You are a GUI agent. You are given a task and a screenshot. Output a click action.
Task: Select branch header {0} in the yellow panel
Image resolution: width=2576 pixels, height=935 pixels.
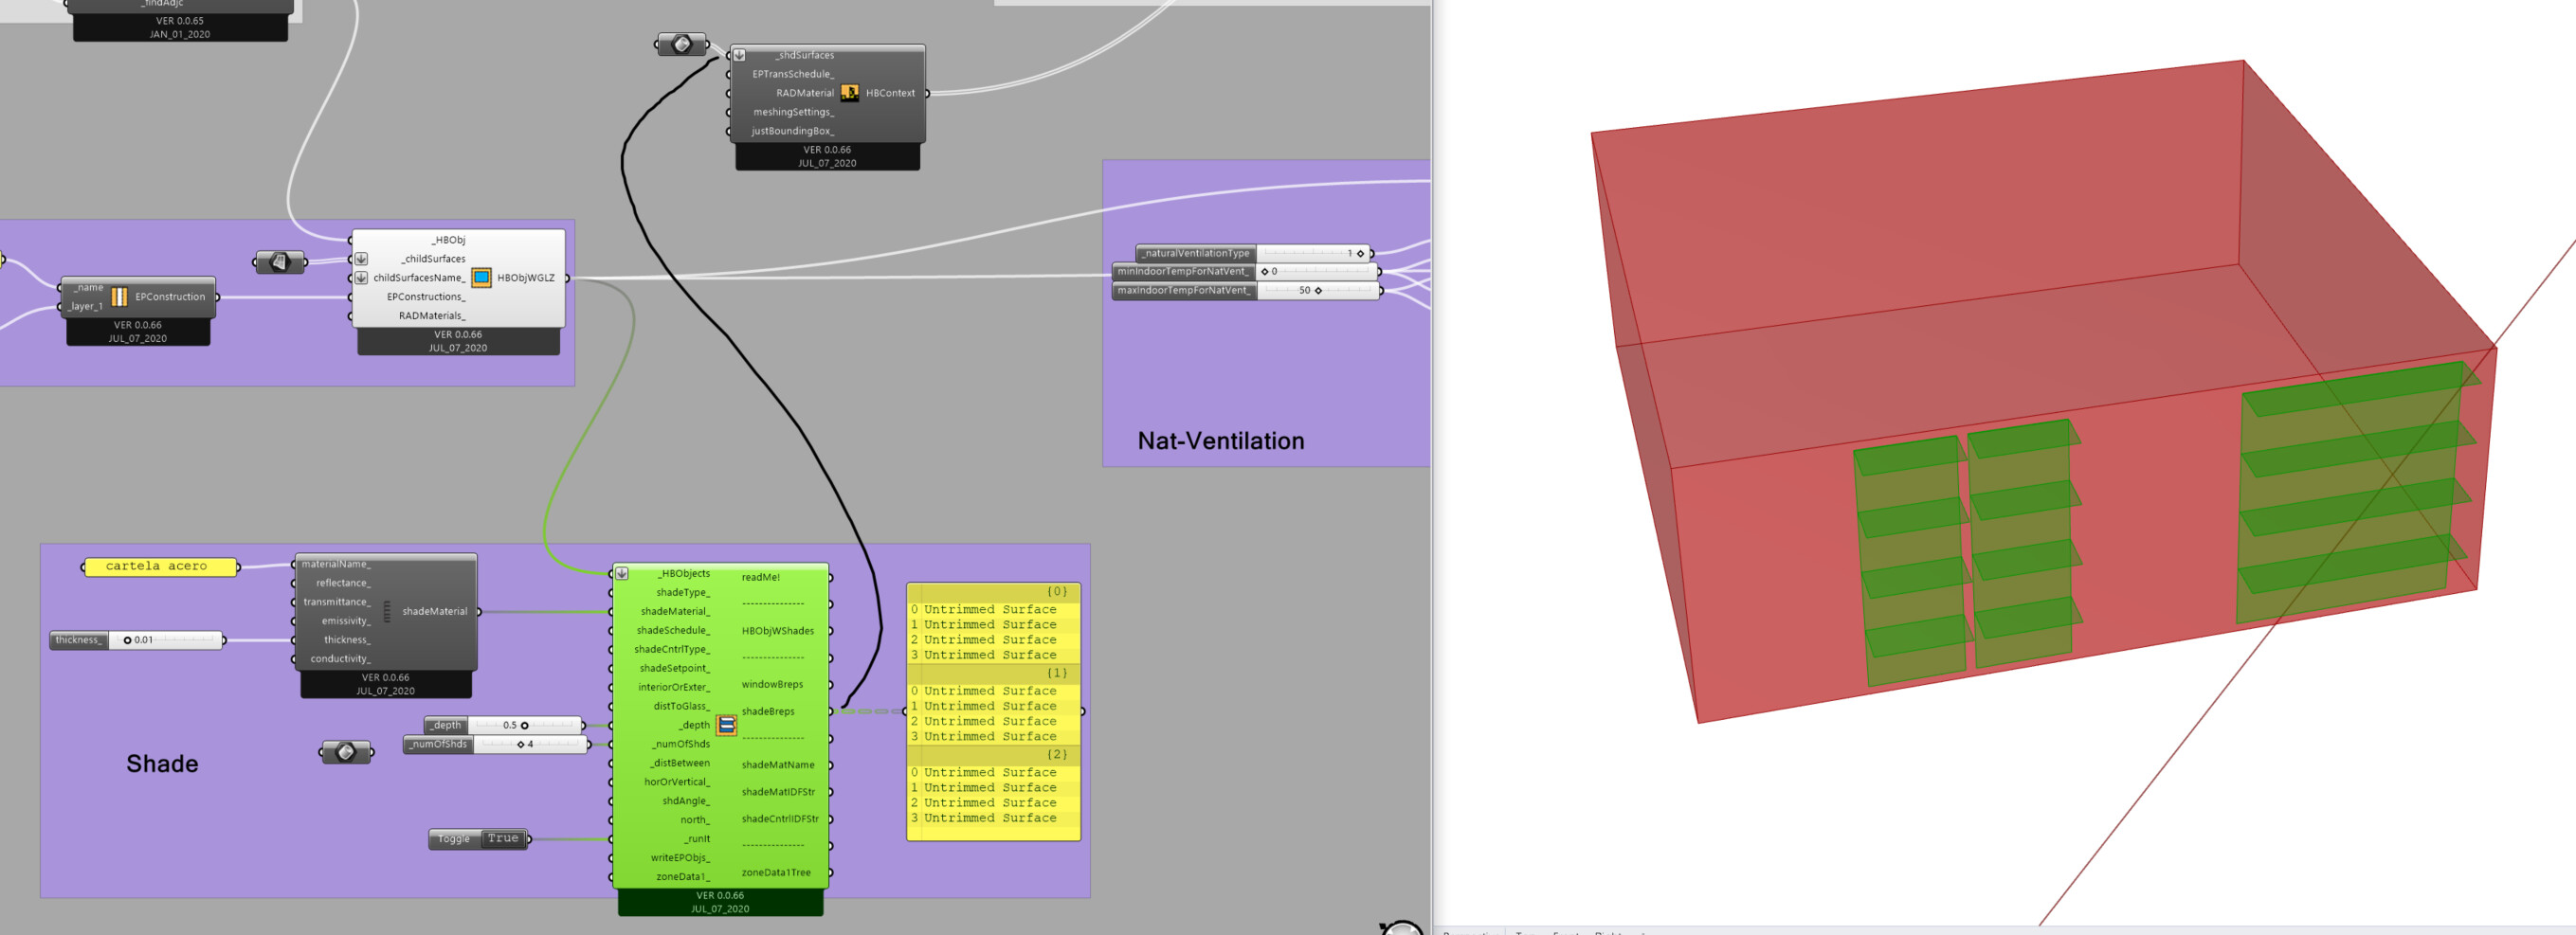click(x=993, y=592)
